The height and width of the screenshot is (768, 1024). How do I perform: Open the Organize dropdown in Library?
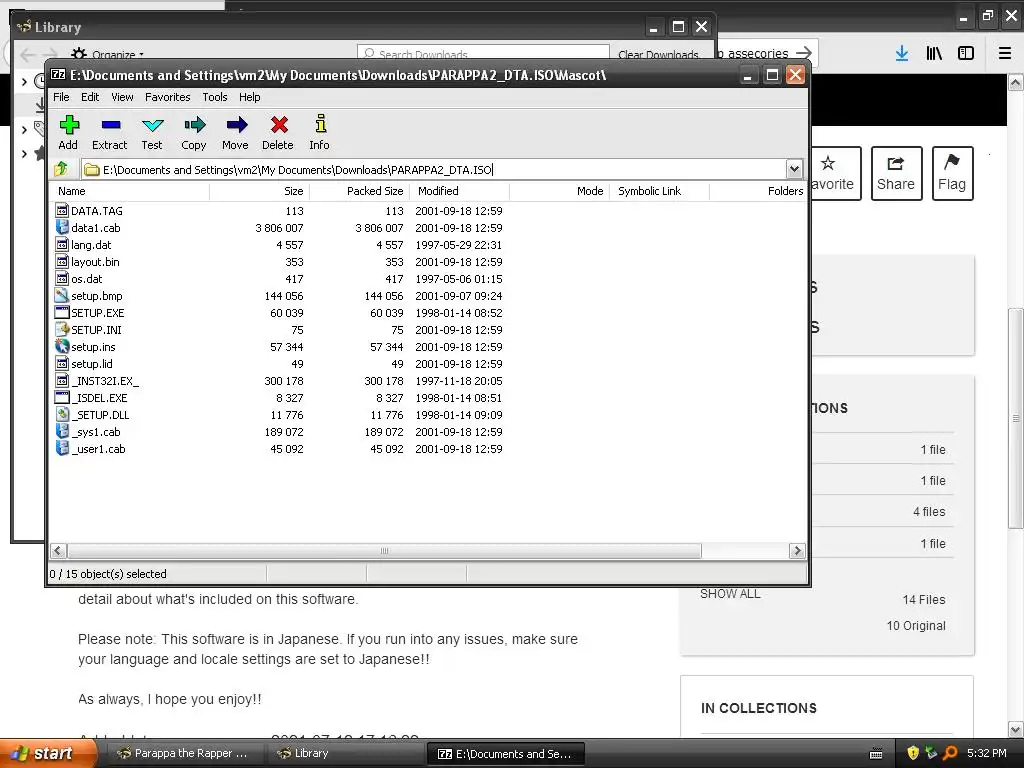tap(108, 54)
